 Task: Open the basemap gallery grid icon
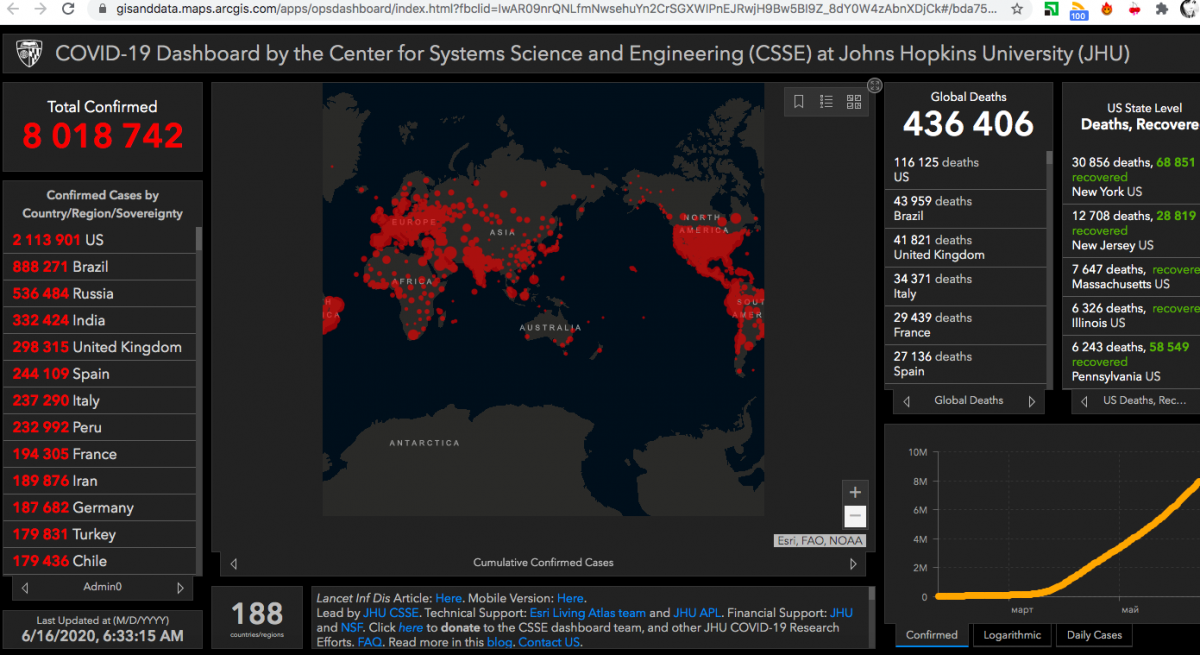click(x=854, y=101)
